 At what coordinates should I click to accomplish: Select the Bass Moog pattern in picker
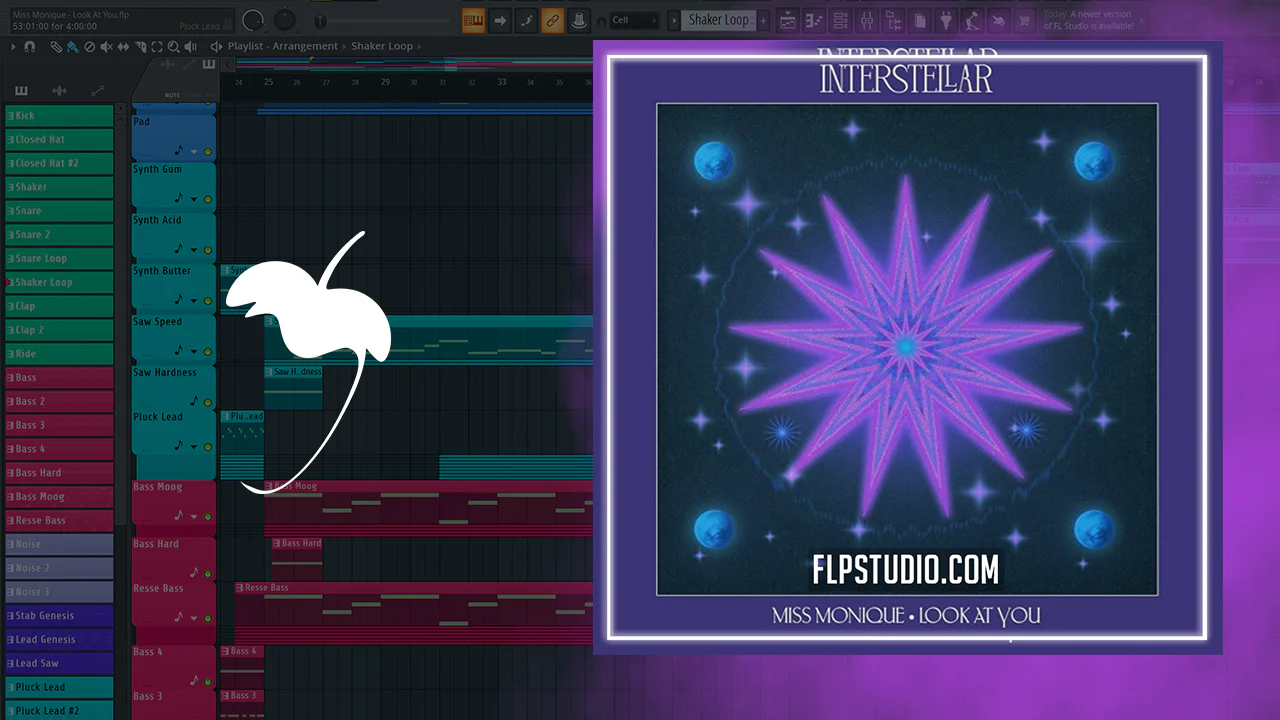click(59, 497)
